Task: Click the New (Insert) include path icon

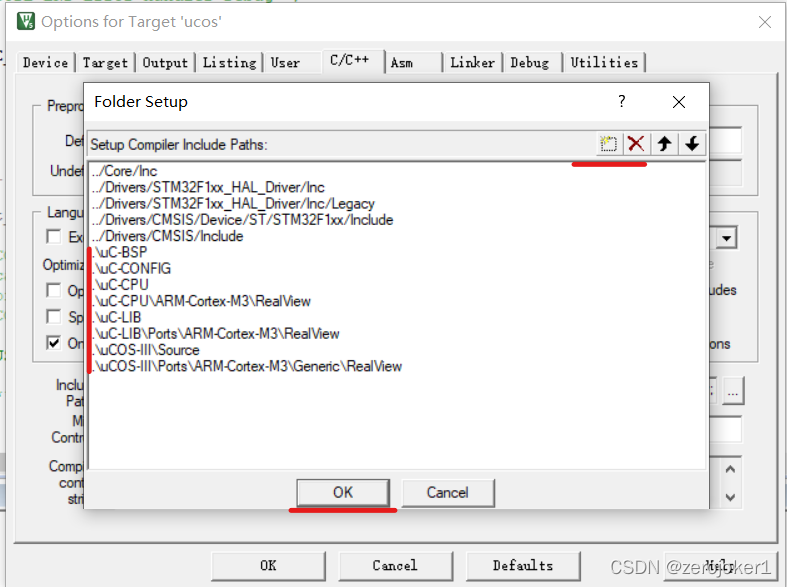Action: [608, 144]
